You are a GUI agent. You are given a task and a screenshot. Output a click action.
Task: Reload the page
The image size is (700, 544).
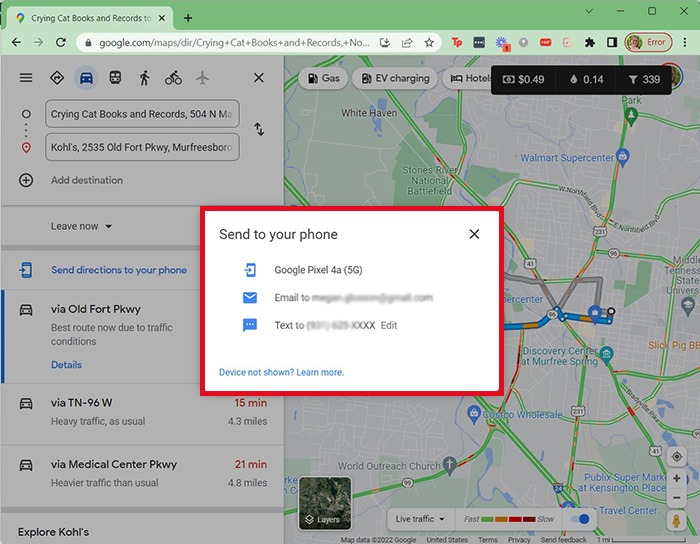coord(61,42)
